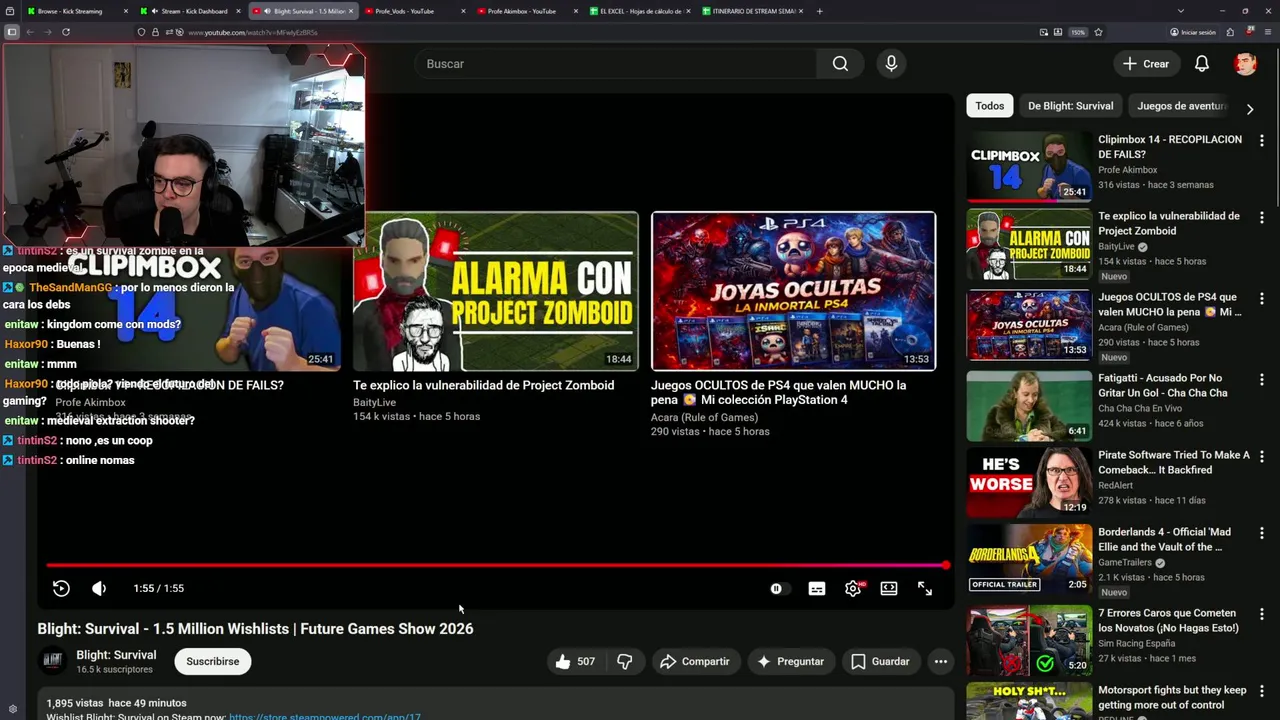This screenshot has width=1280, height=720.
Task: Open options for Project Zomboid sidebar video
Action: [1262, 217]
